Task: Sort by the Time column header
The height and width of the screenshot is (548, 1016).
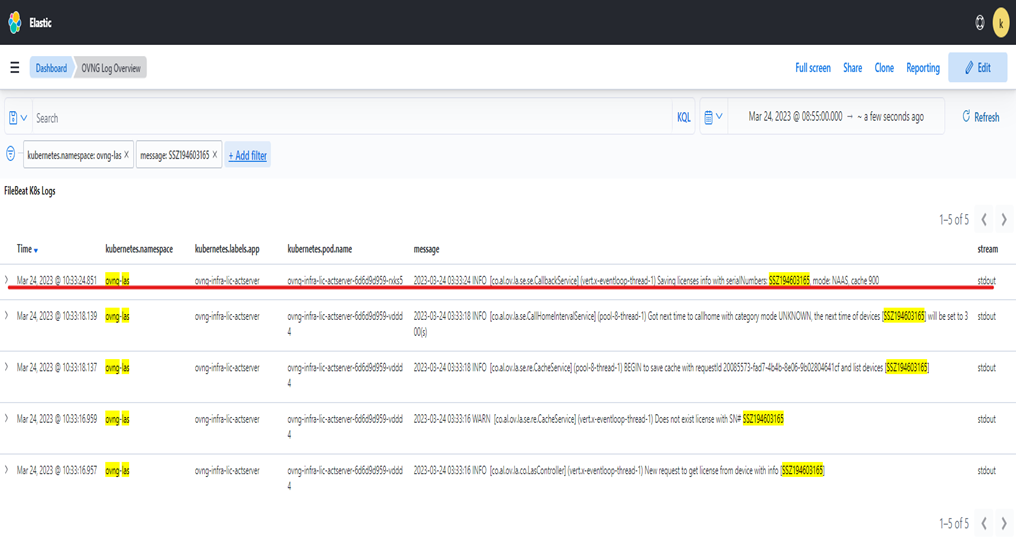Action: point(27,249)
